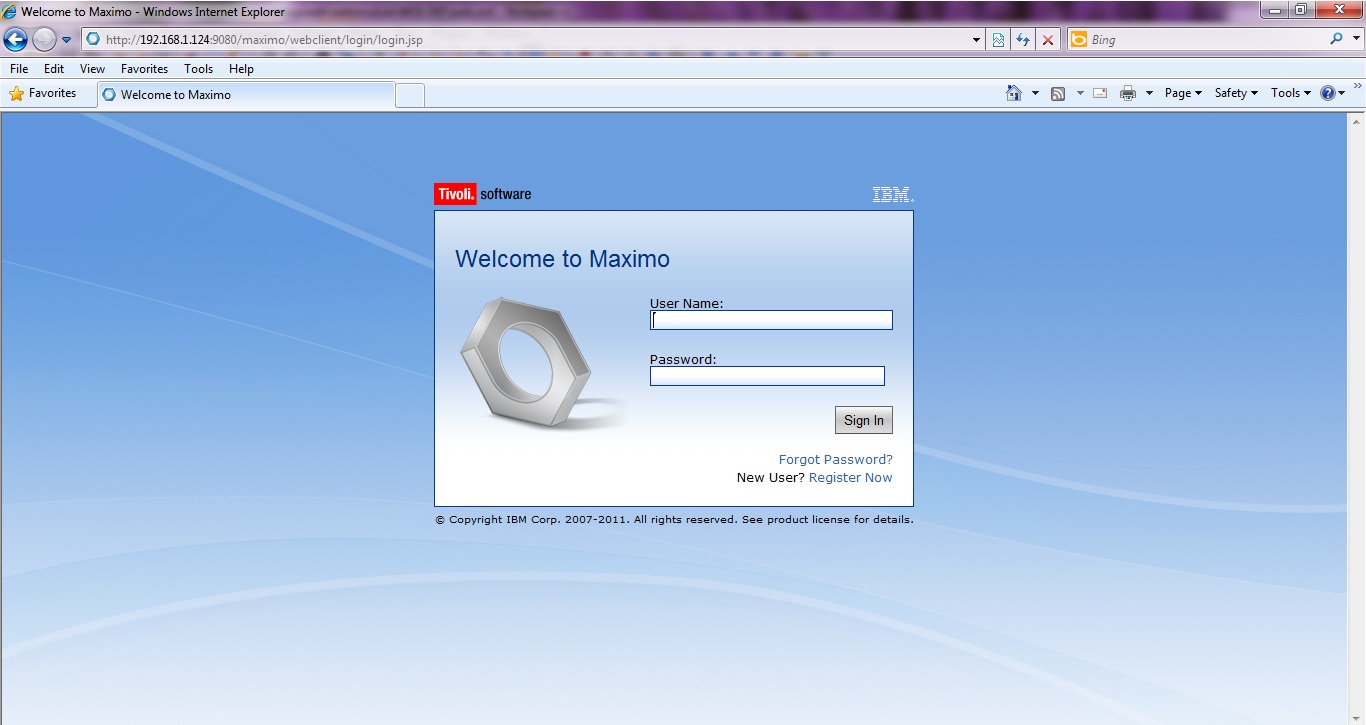Click inside the User Name field
The width and height of the screenshot is (1366, 725).
[x=770, y=319]
